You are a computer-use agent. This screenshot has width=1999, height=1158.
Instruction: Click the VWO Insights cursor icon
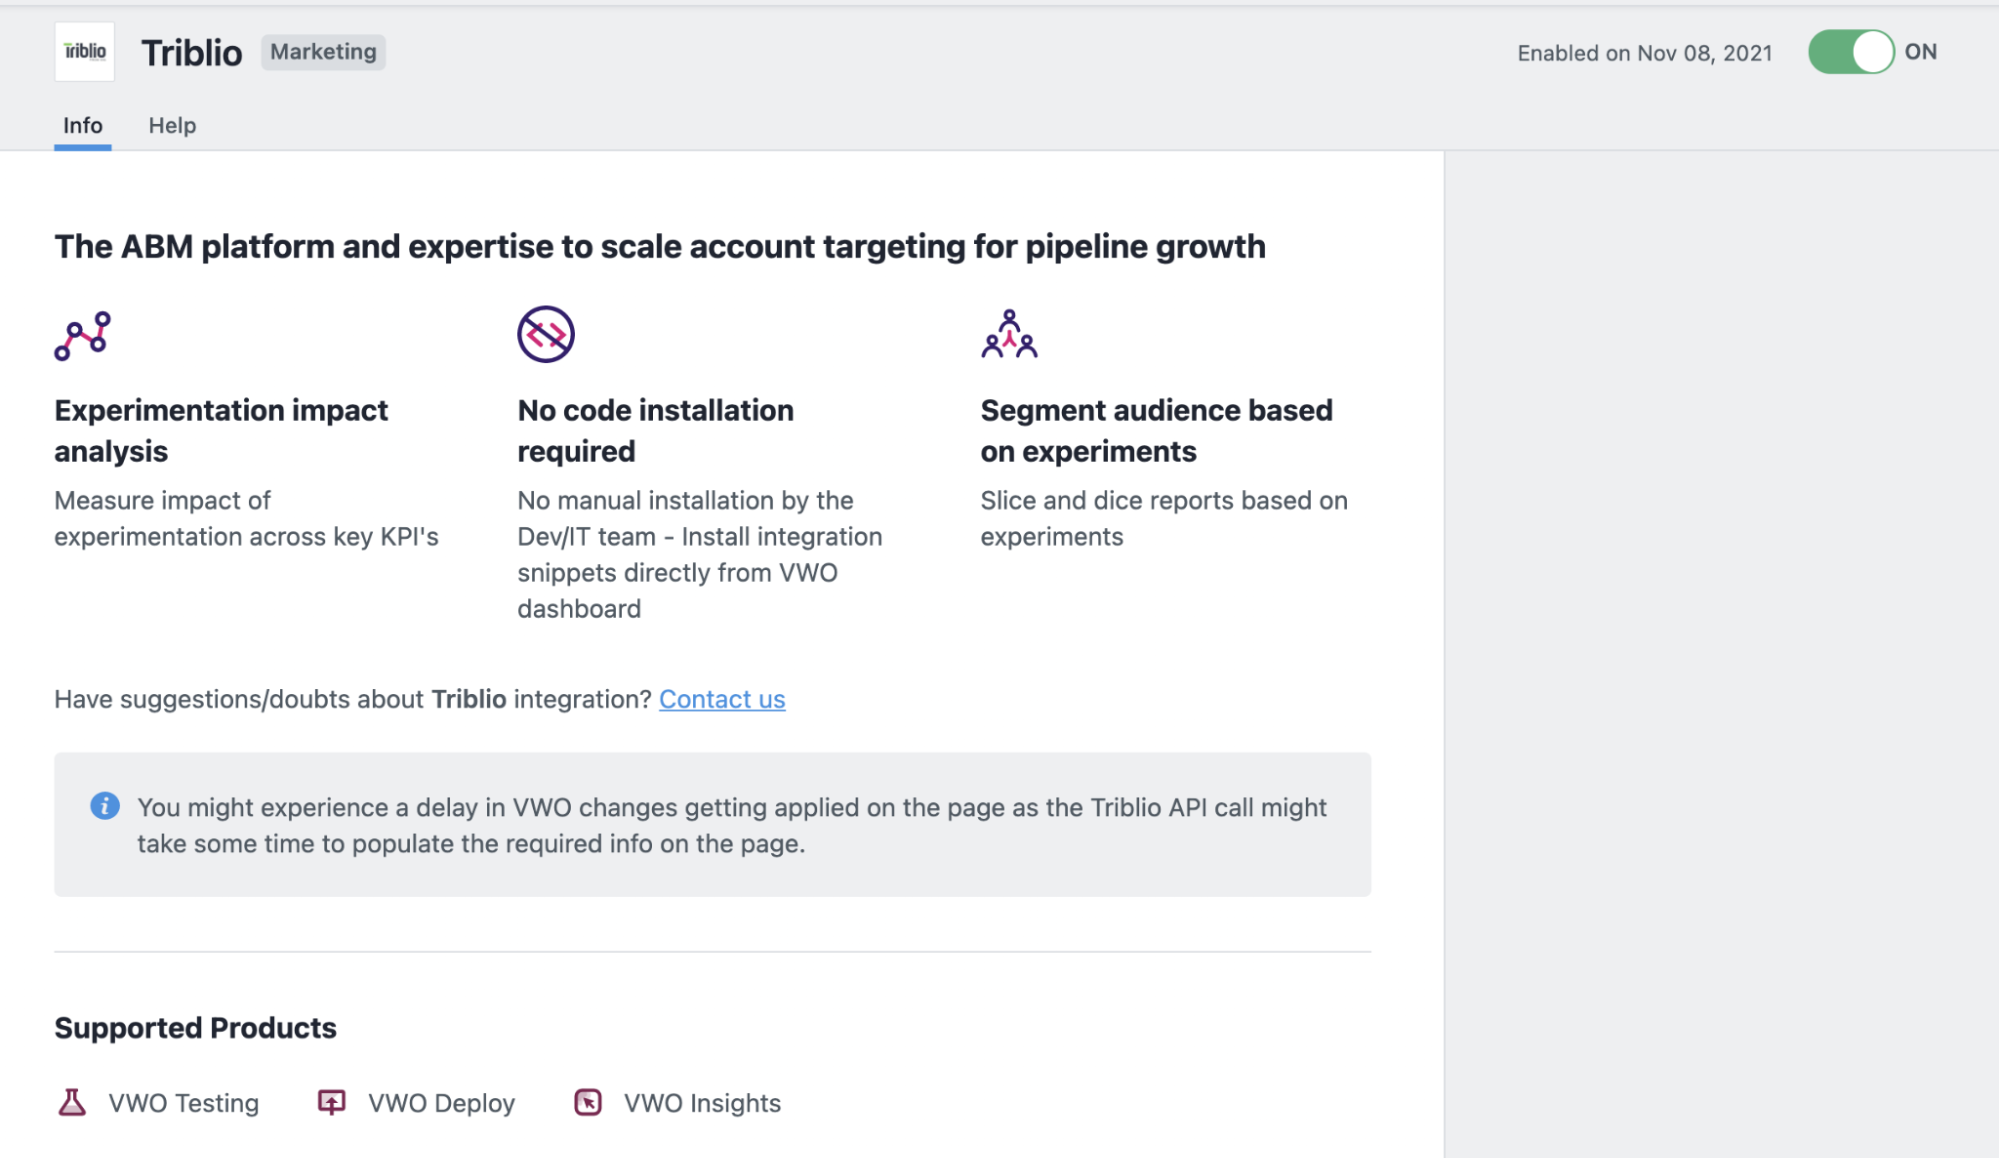pos(588,1102)
